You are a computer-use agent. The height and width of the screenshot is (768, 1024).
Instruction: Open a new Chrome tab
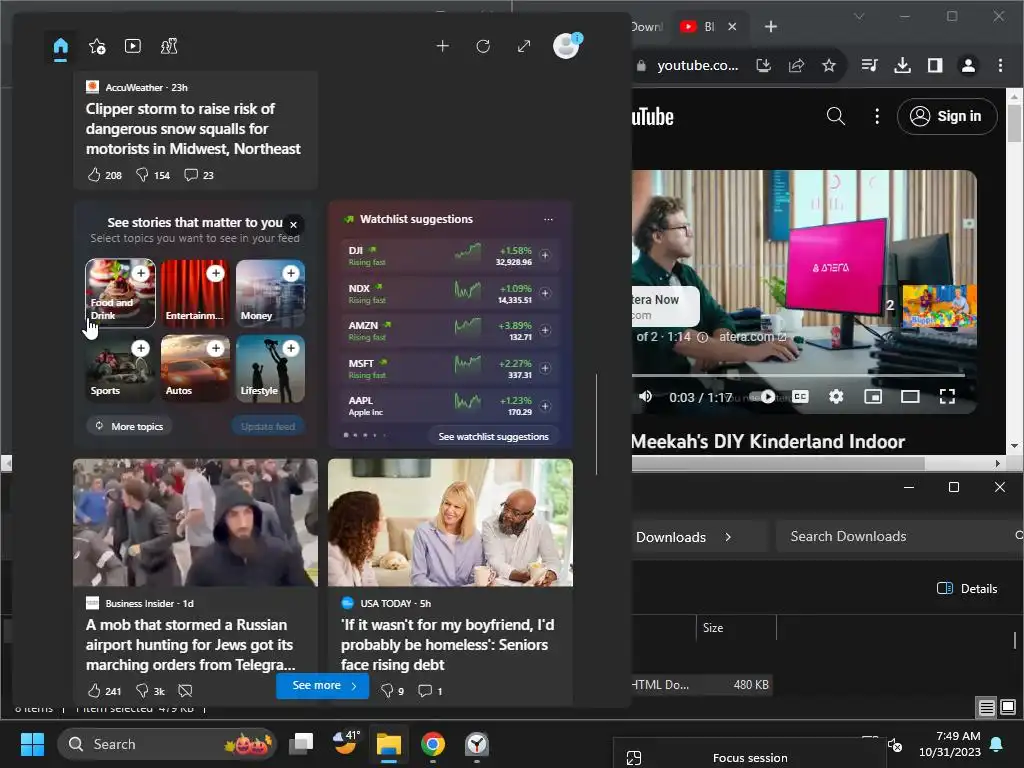[771, 27]
